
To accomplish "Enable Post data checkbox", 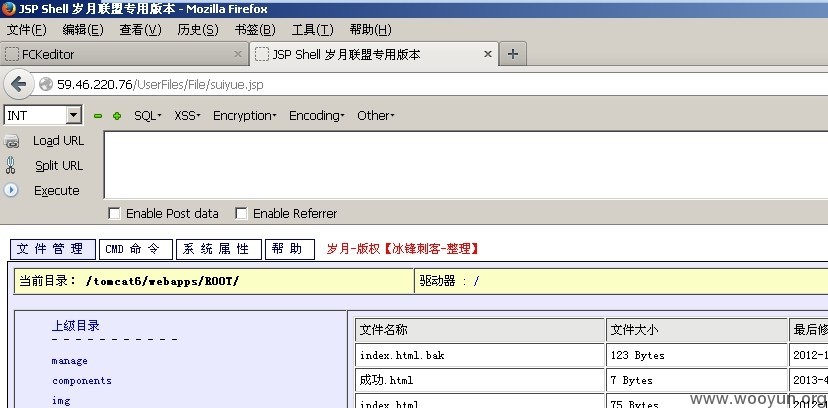I will click(x=114, y=213).
